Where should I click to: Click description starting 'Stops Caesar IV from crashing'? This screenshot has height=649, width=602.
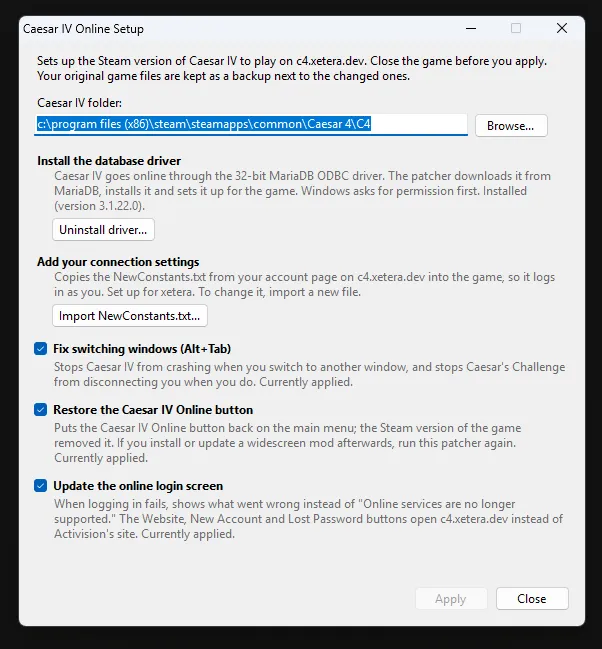309,374
